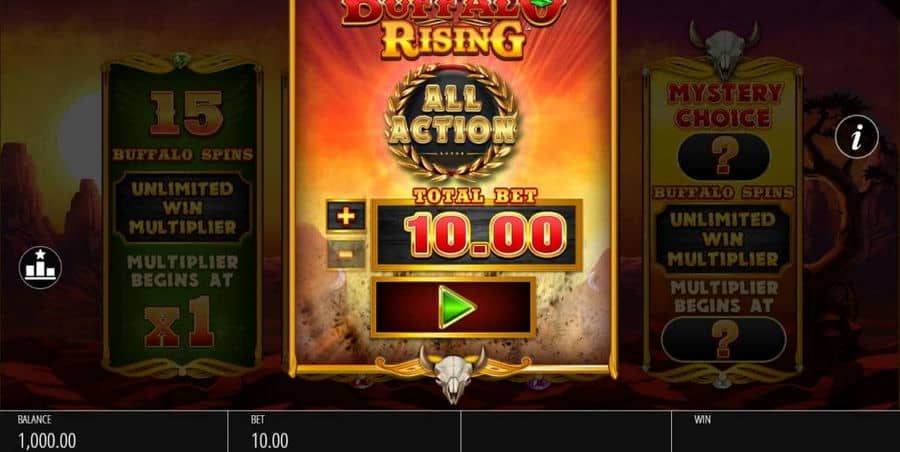Image resolution: width=900 pixels, height=452 pixels.
Task: Open the info icon
Action: pos(856,137)
